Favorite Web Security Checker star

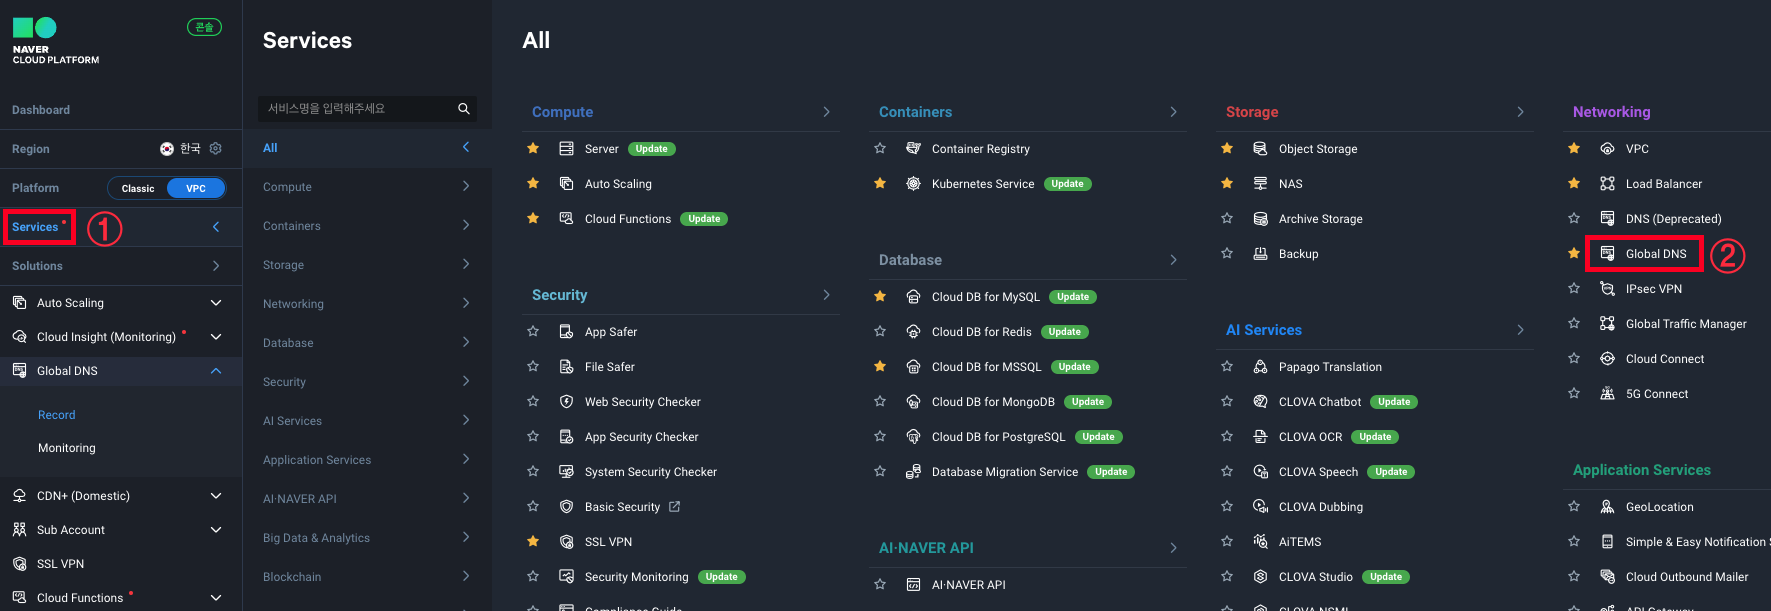(533, 401)
